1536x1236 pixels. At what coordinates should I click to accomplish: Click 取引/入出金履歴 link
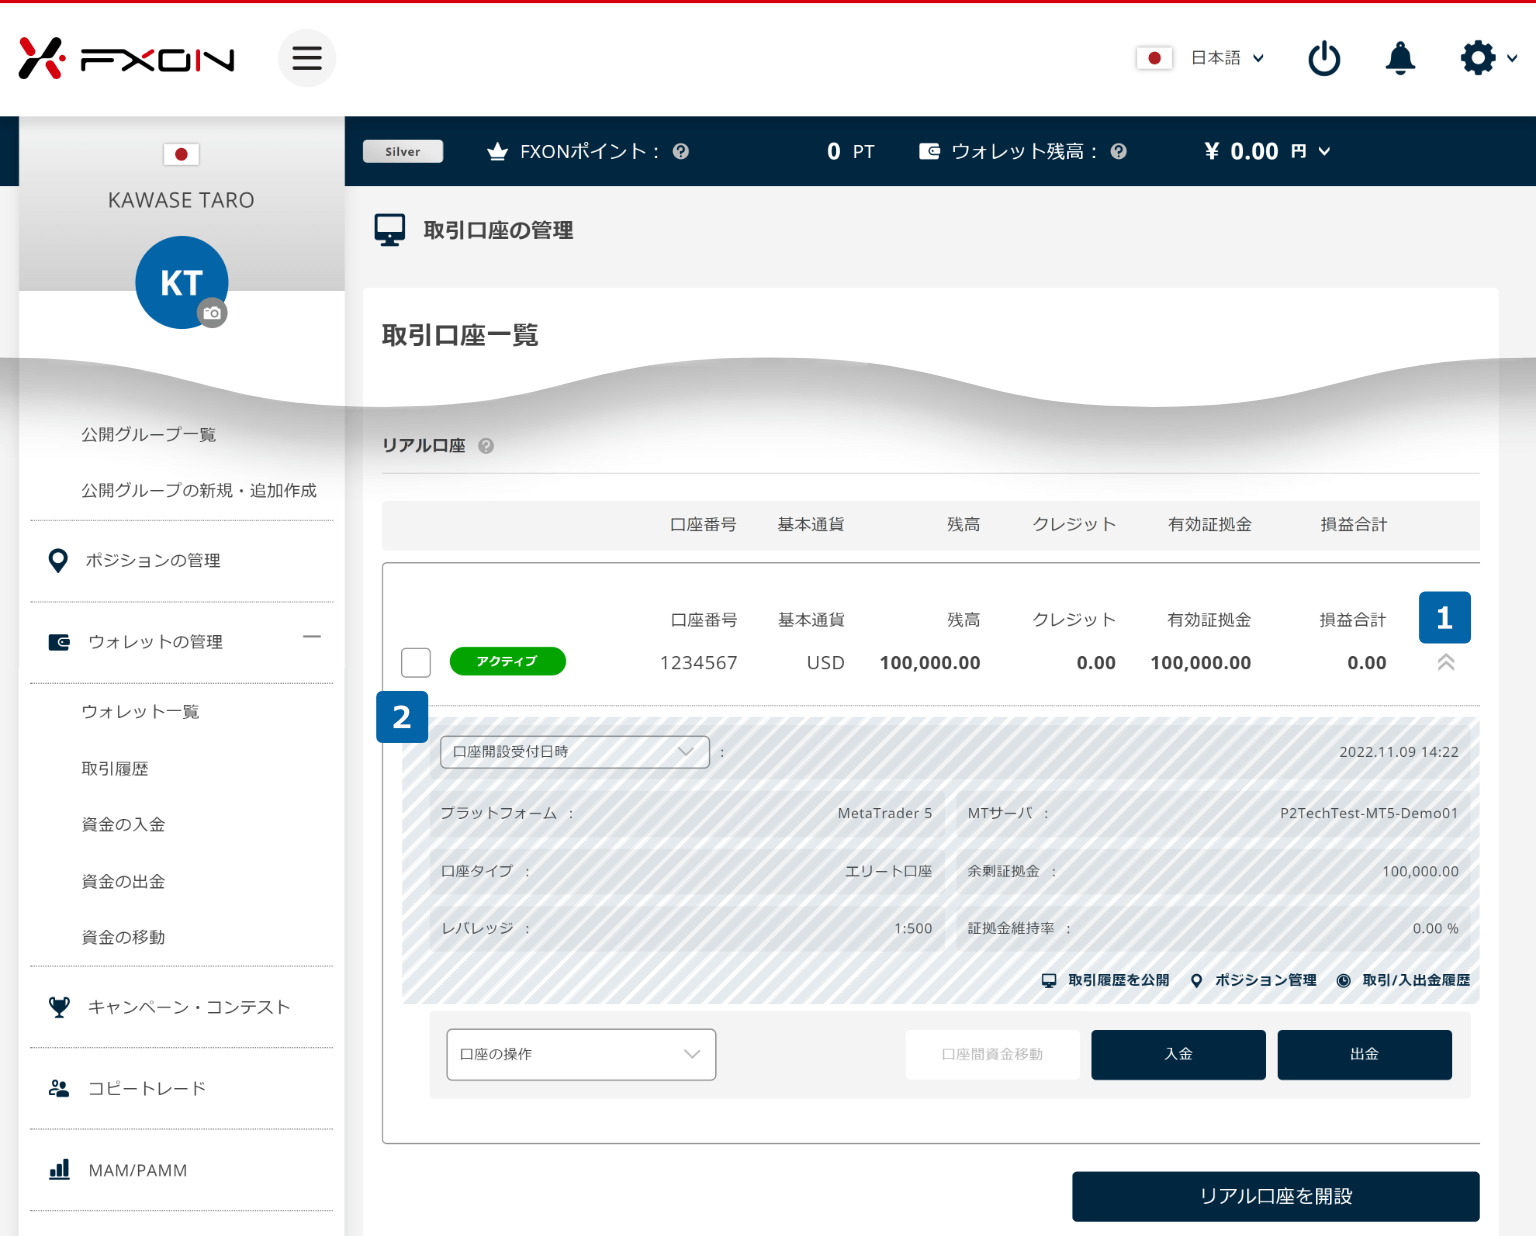(x=1403, y=980)
